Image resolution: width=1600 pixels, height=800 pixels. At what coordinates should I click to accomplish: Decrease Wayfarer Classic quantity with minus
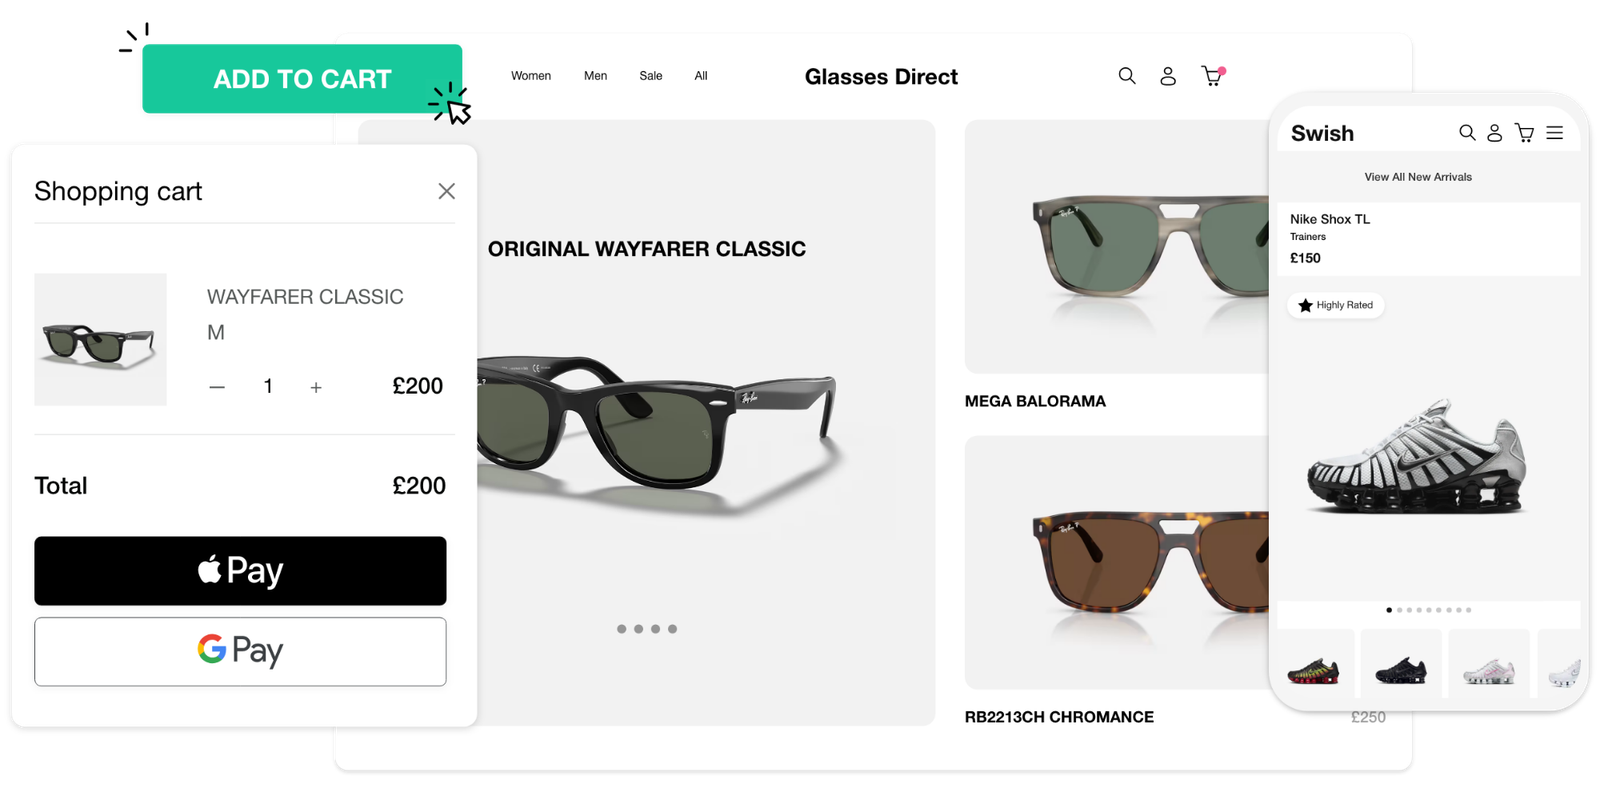(x=217, y=387)
